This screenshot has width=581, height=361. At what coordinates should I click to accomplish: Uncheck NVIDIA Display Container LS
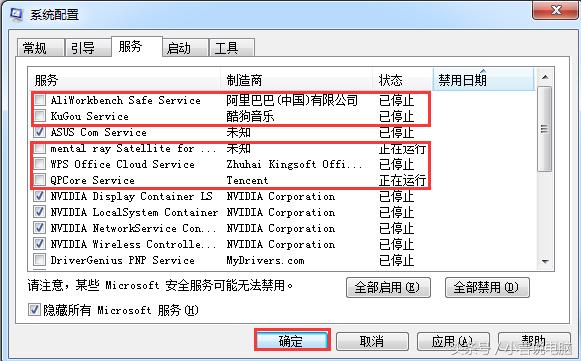click(40, 196)
